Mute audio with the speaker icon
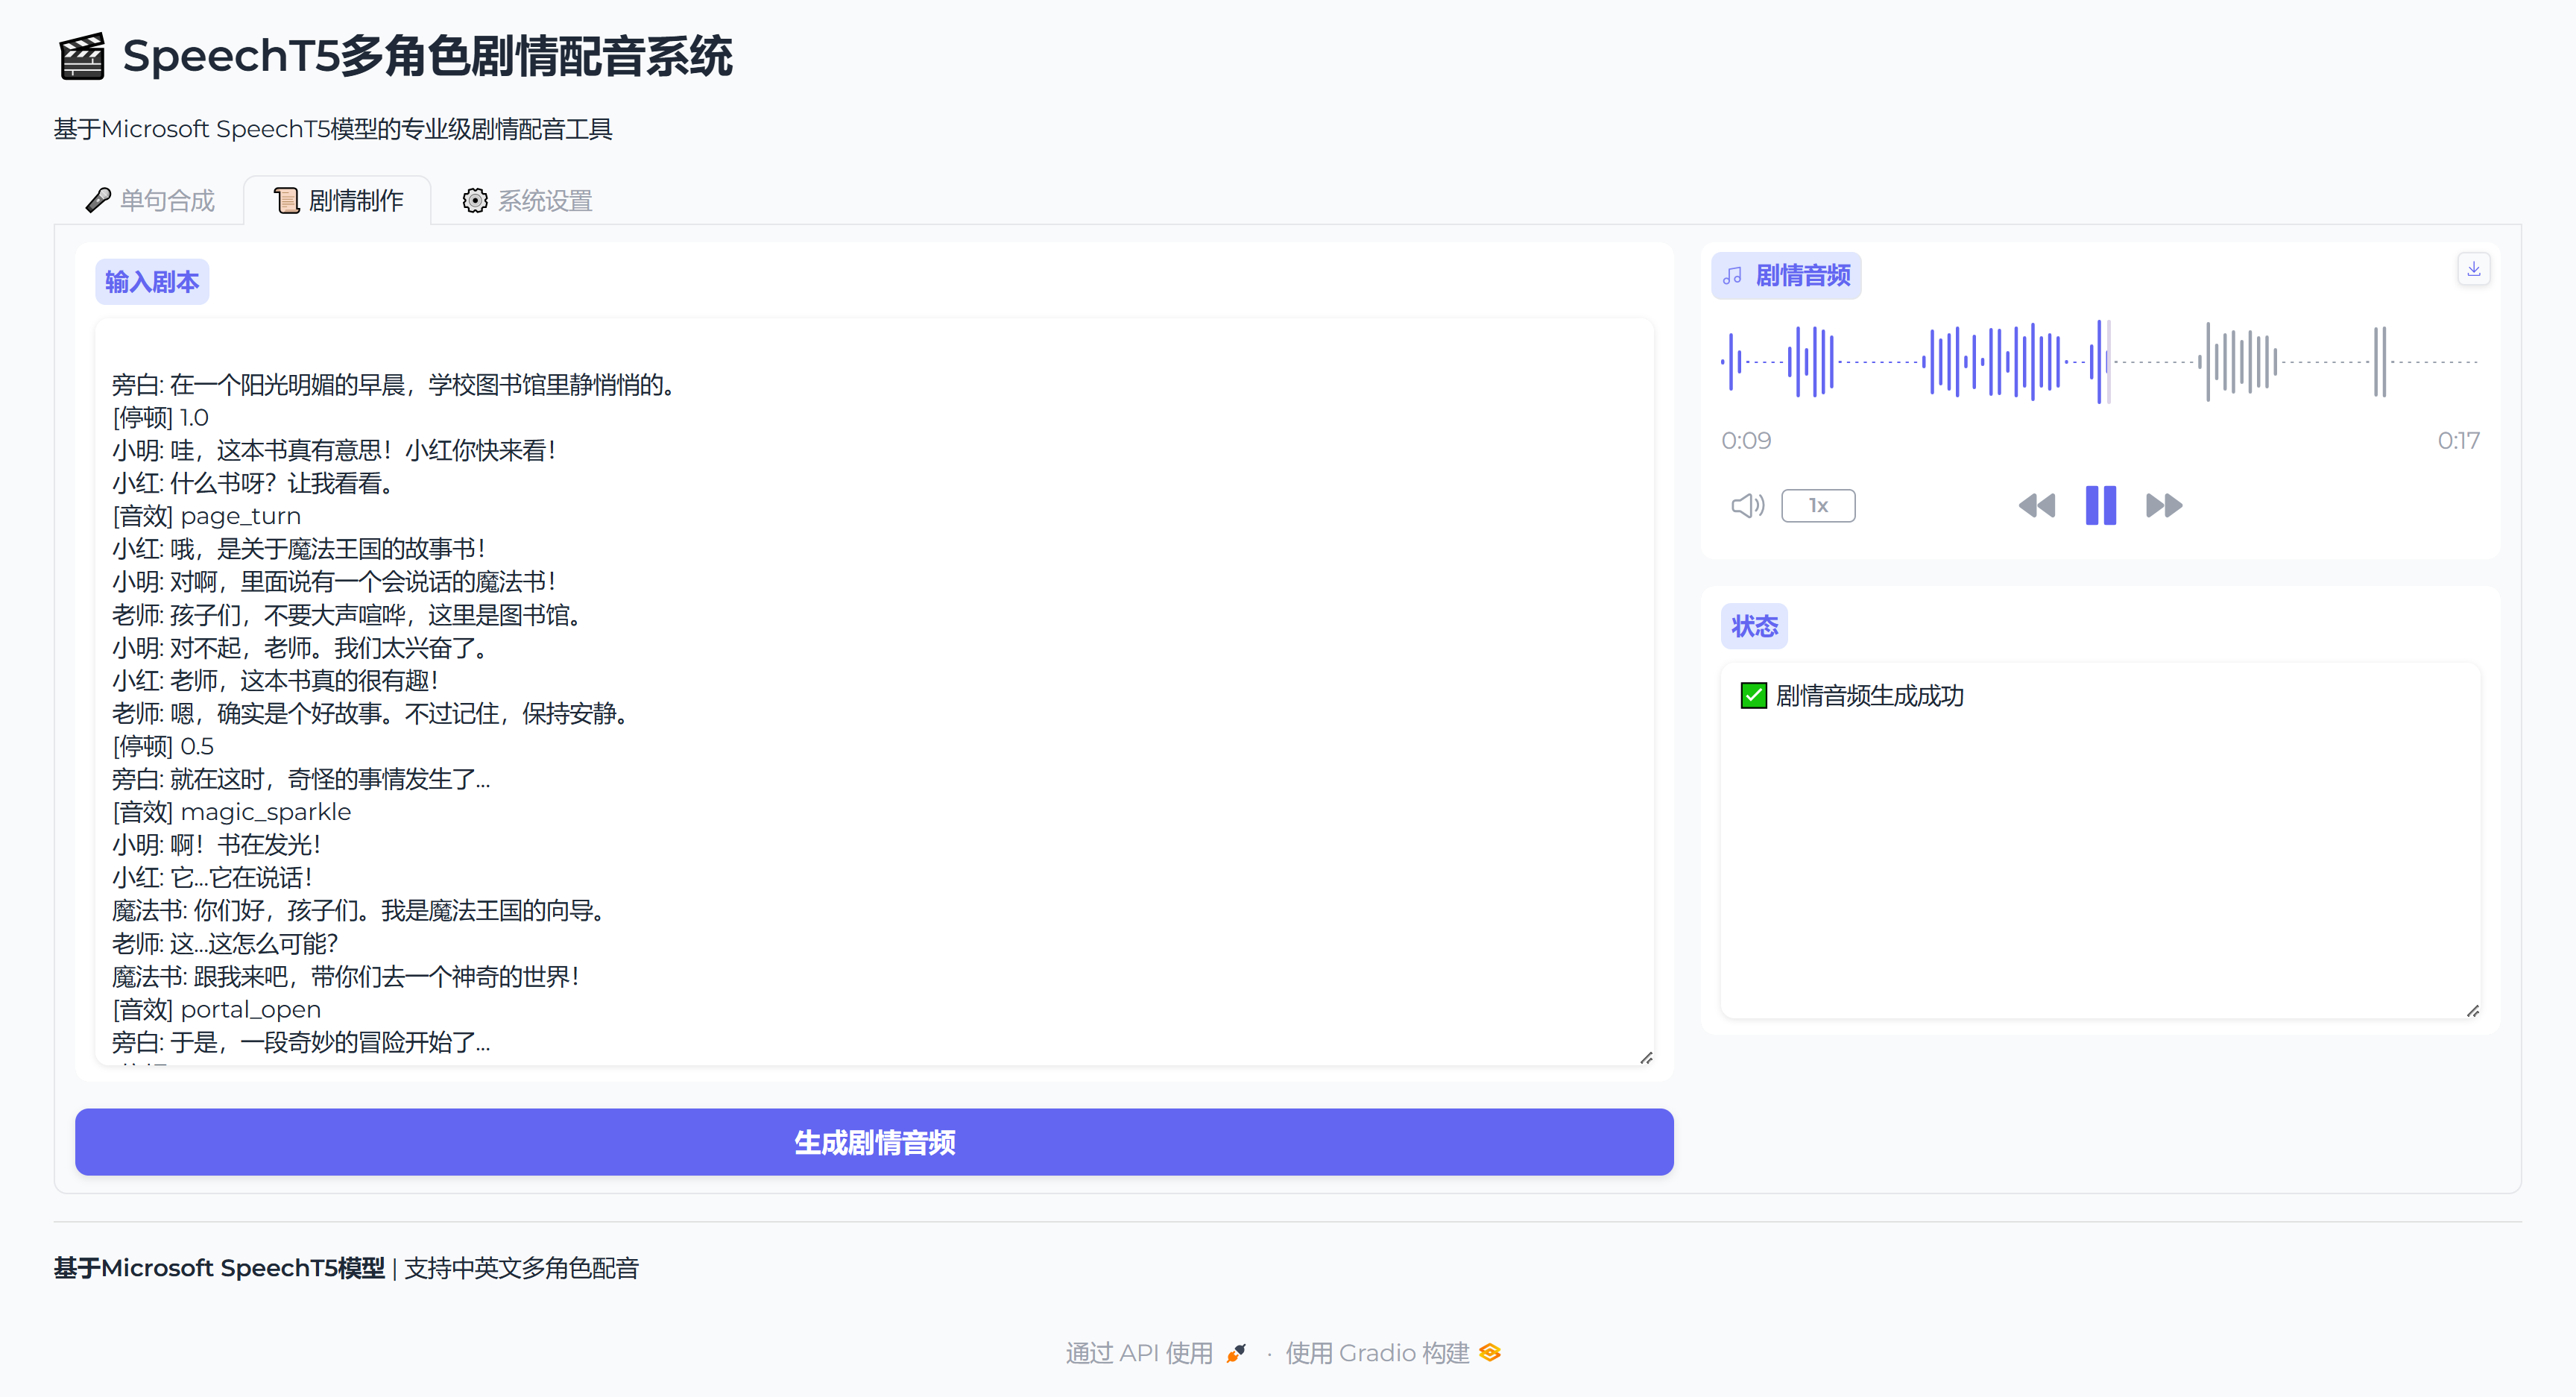Viewport: 2576px width, 1397px height. point(1747,506)
